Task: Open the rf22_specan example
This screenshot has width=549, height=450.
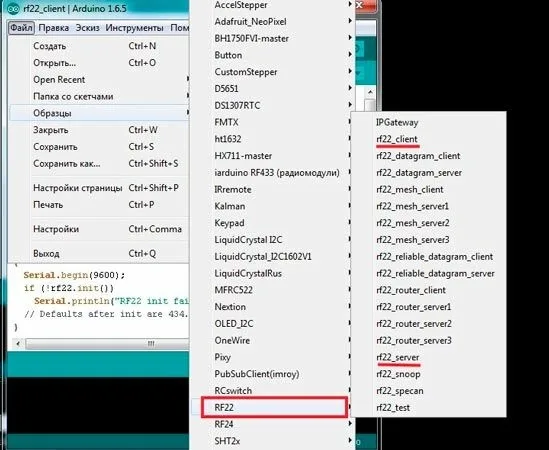Action: point(429,391)
